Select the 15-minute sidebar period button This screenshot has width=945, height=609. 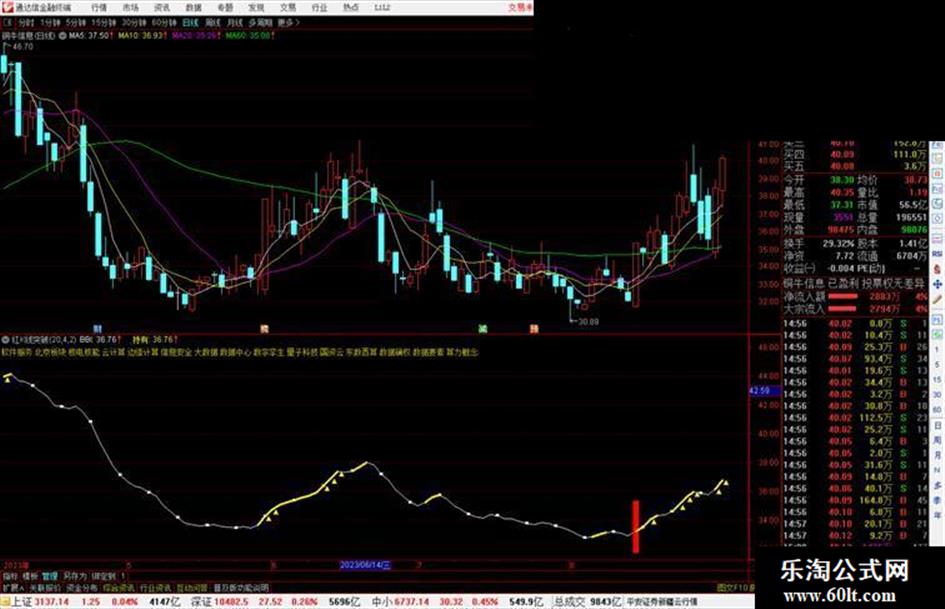pyautogui.click(x=937, y=380)
